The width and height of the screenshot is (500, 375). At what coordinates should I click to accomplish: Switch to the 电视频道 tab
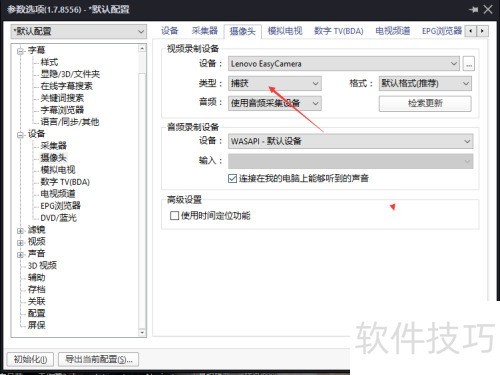click(392, 31)
